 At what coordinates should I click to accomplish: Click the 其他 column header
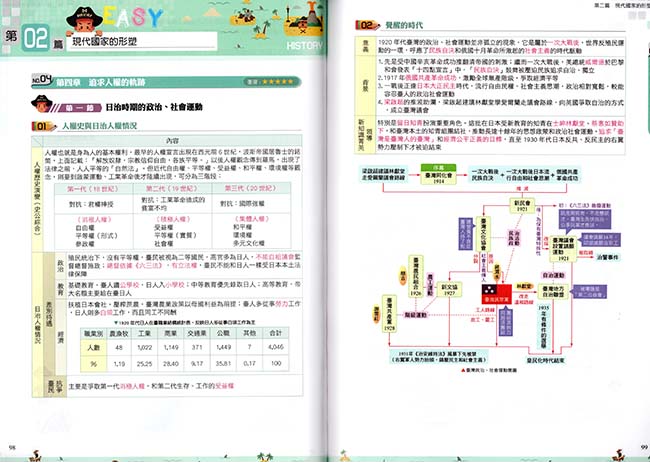click(249, 333)
